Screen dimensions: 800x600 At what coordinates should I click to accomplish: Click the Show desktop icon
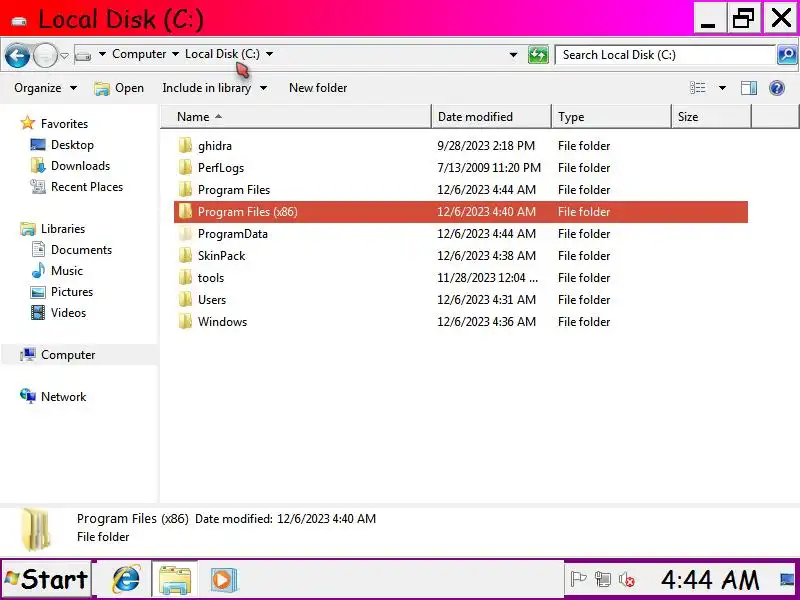788,580
